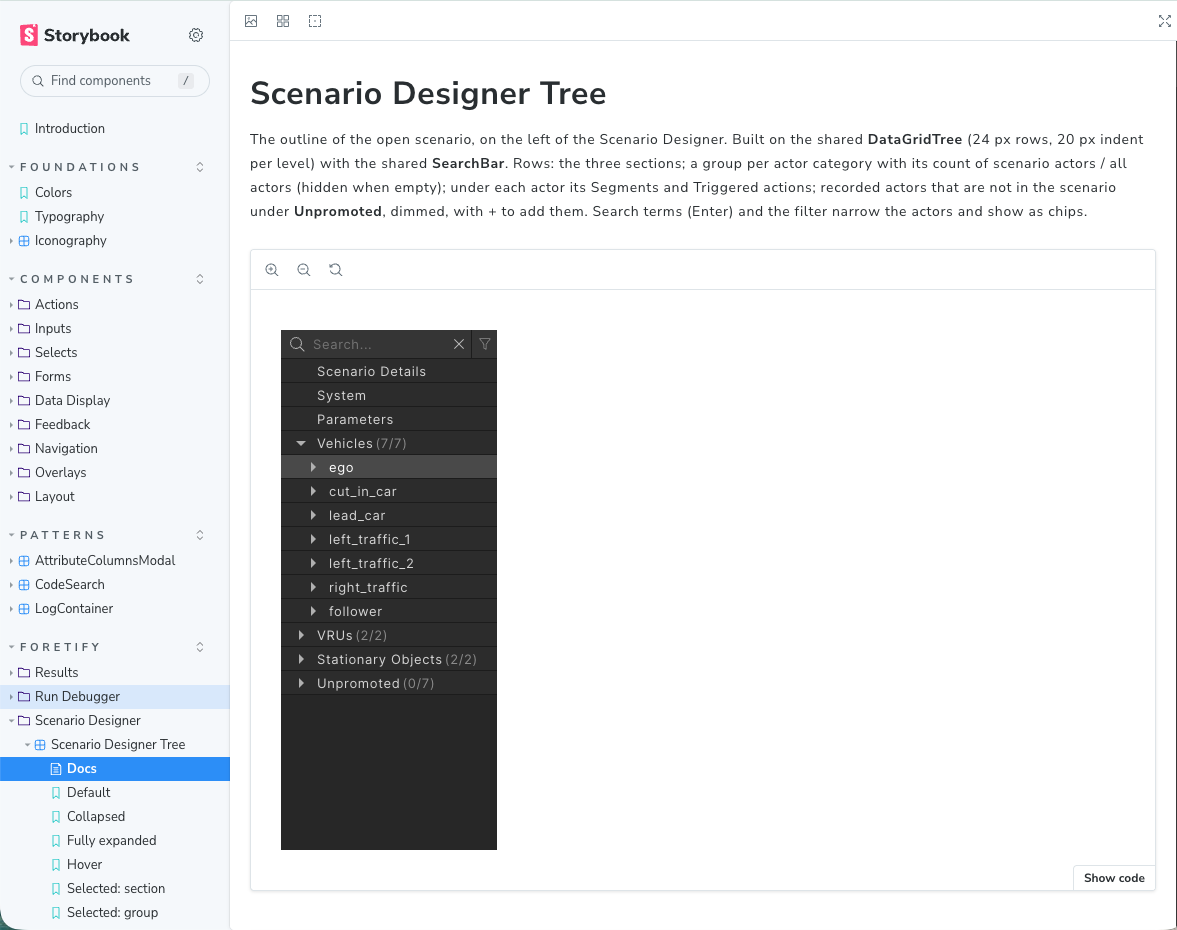The height and width of the screenshot is (930, 1177).
Task: Enter fullscreen using the expand icon
Action: (1164, 21)
